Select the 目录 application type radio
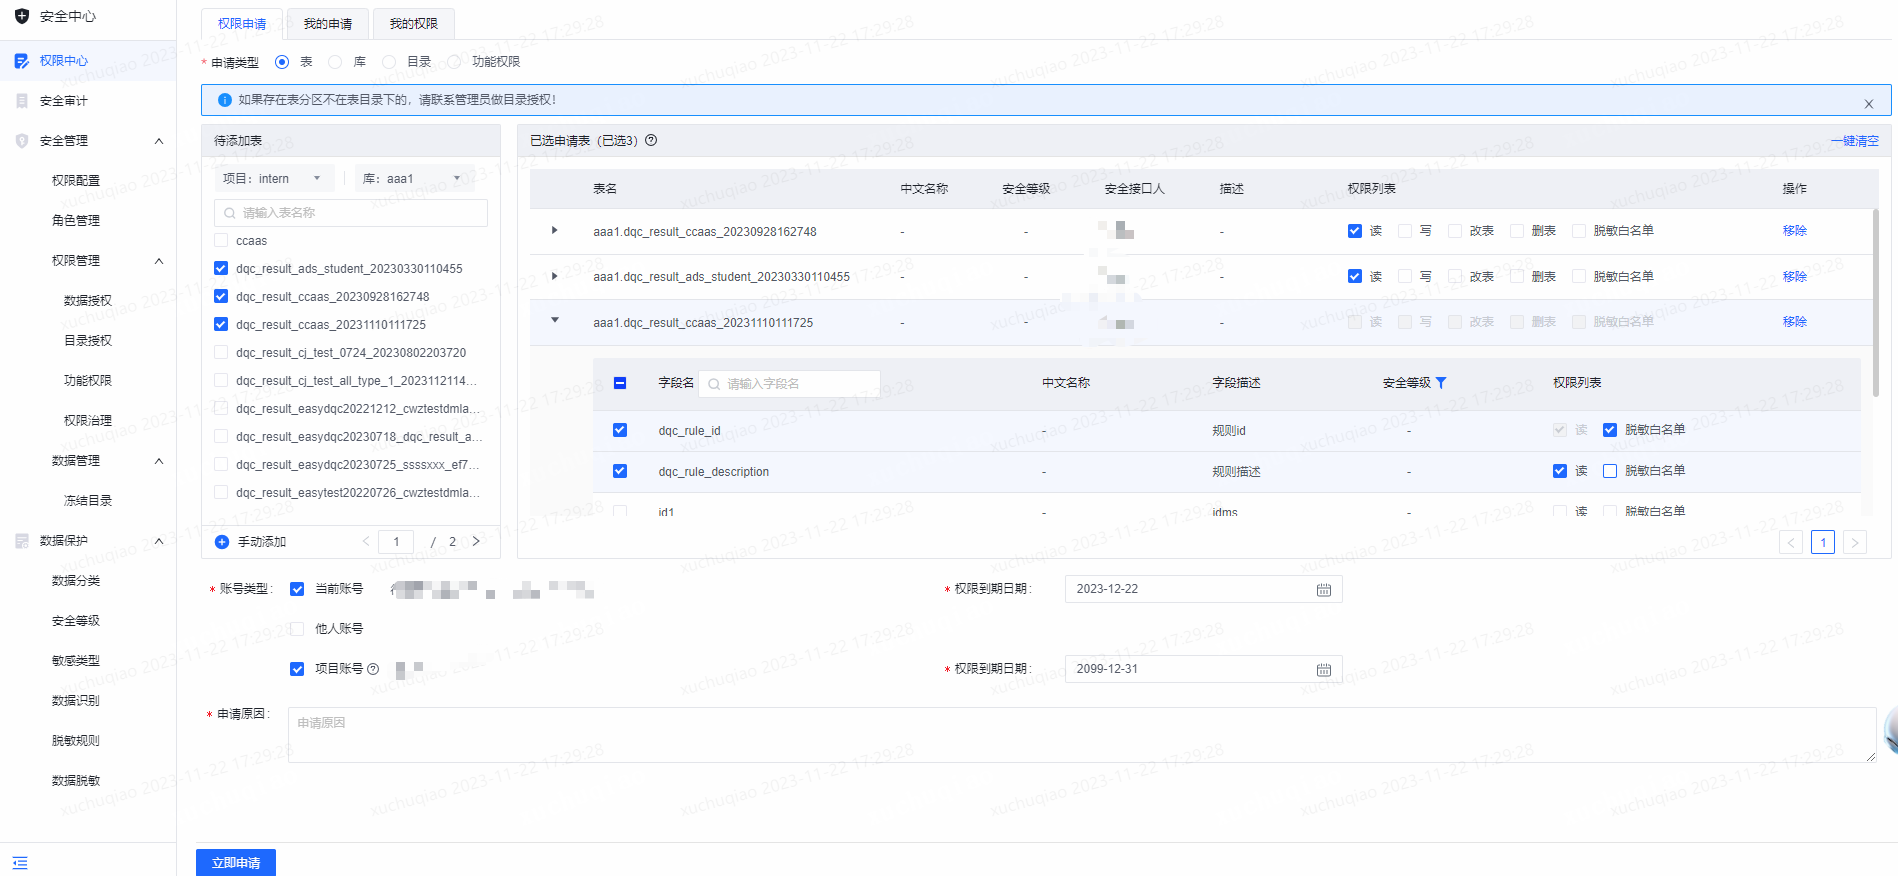Viewport: 1898px width, 876px height. pyautogui.click(x=389, y=62)
